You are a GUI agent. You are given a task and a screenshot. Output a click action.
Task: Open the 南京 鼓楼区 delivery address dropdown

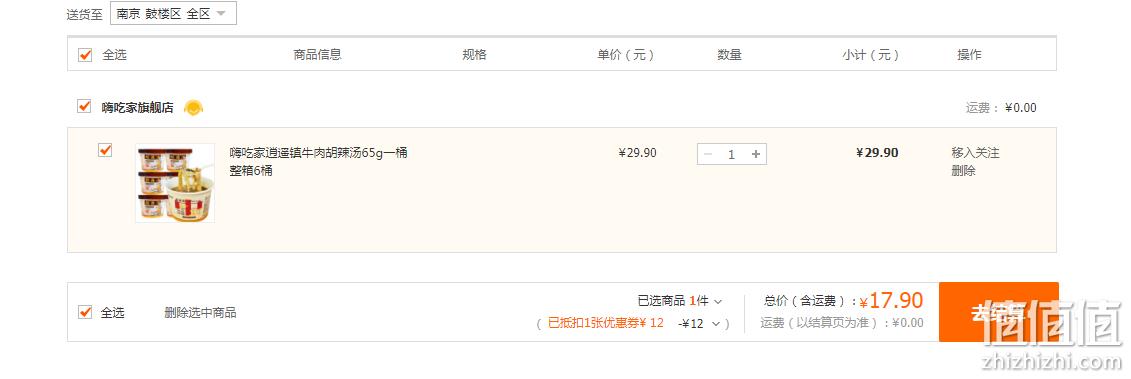(173, 14)
